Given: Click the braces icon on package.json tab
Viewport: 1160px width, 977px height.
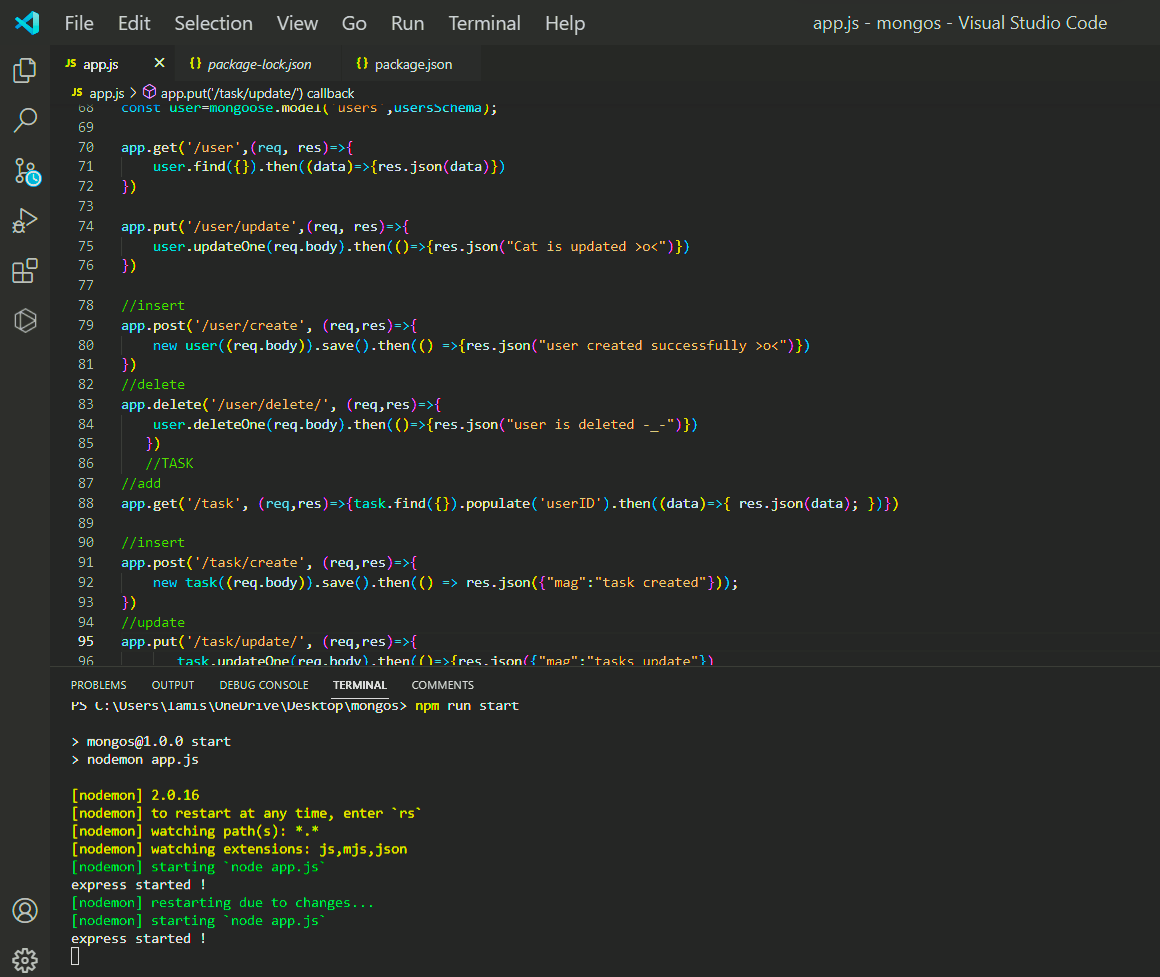Looking at the screenshot, I should tap(362, 64).
